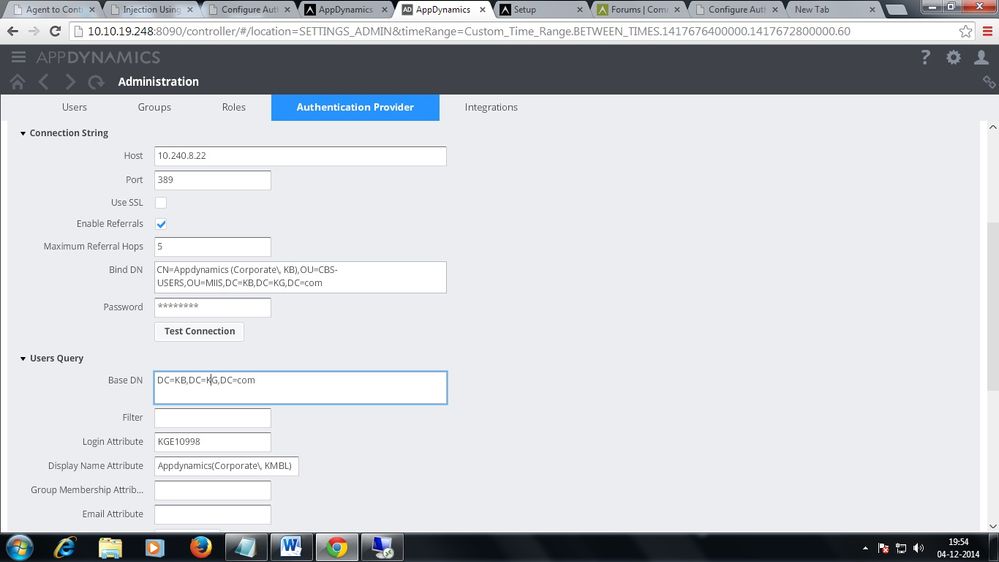The height and width of the screenshot is (562, 999).
Task: Click the user profile icon
Action: coord(981,58)
